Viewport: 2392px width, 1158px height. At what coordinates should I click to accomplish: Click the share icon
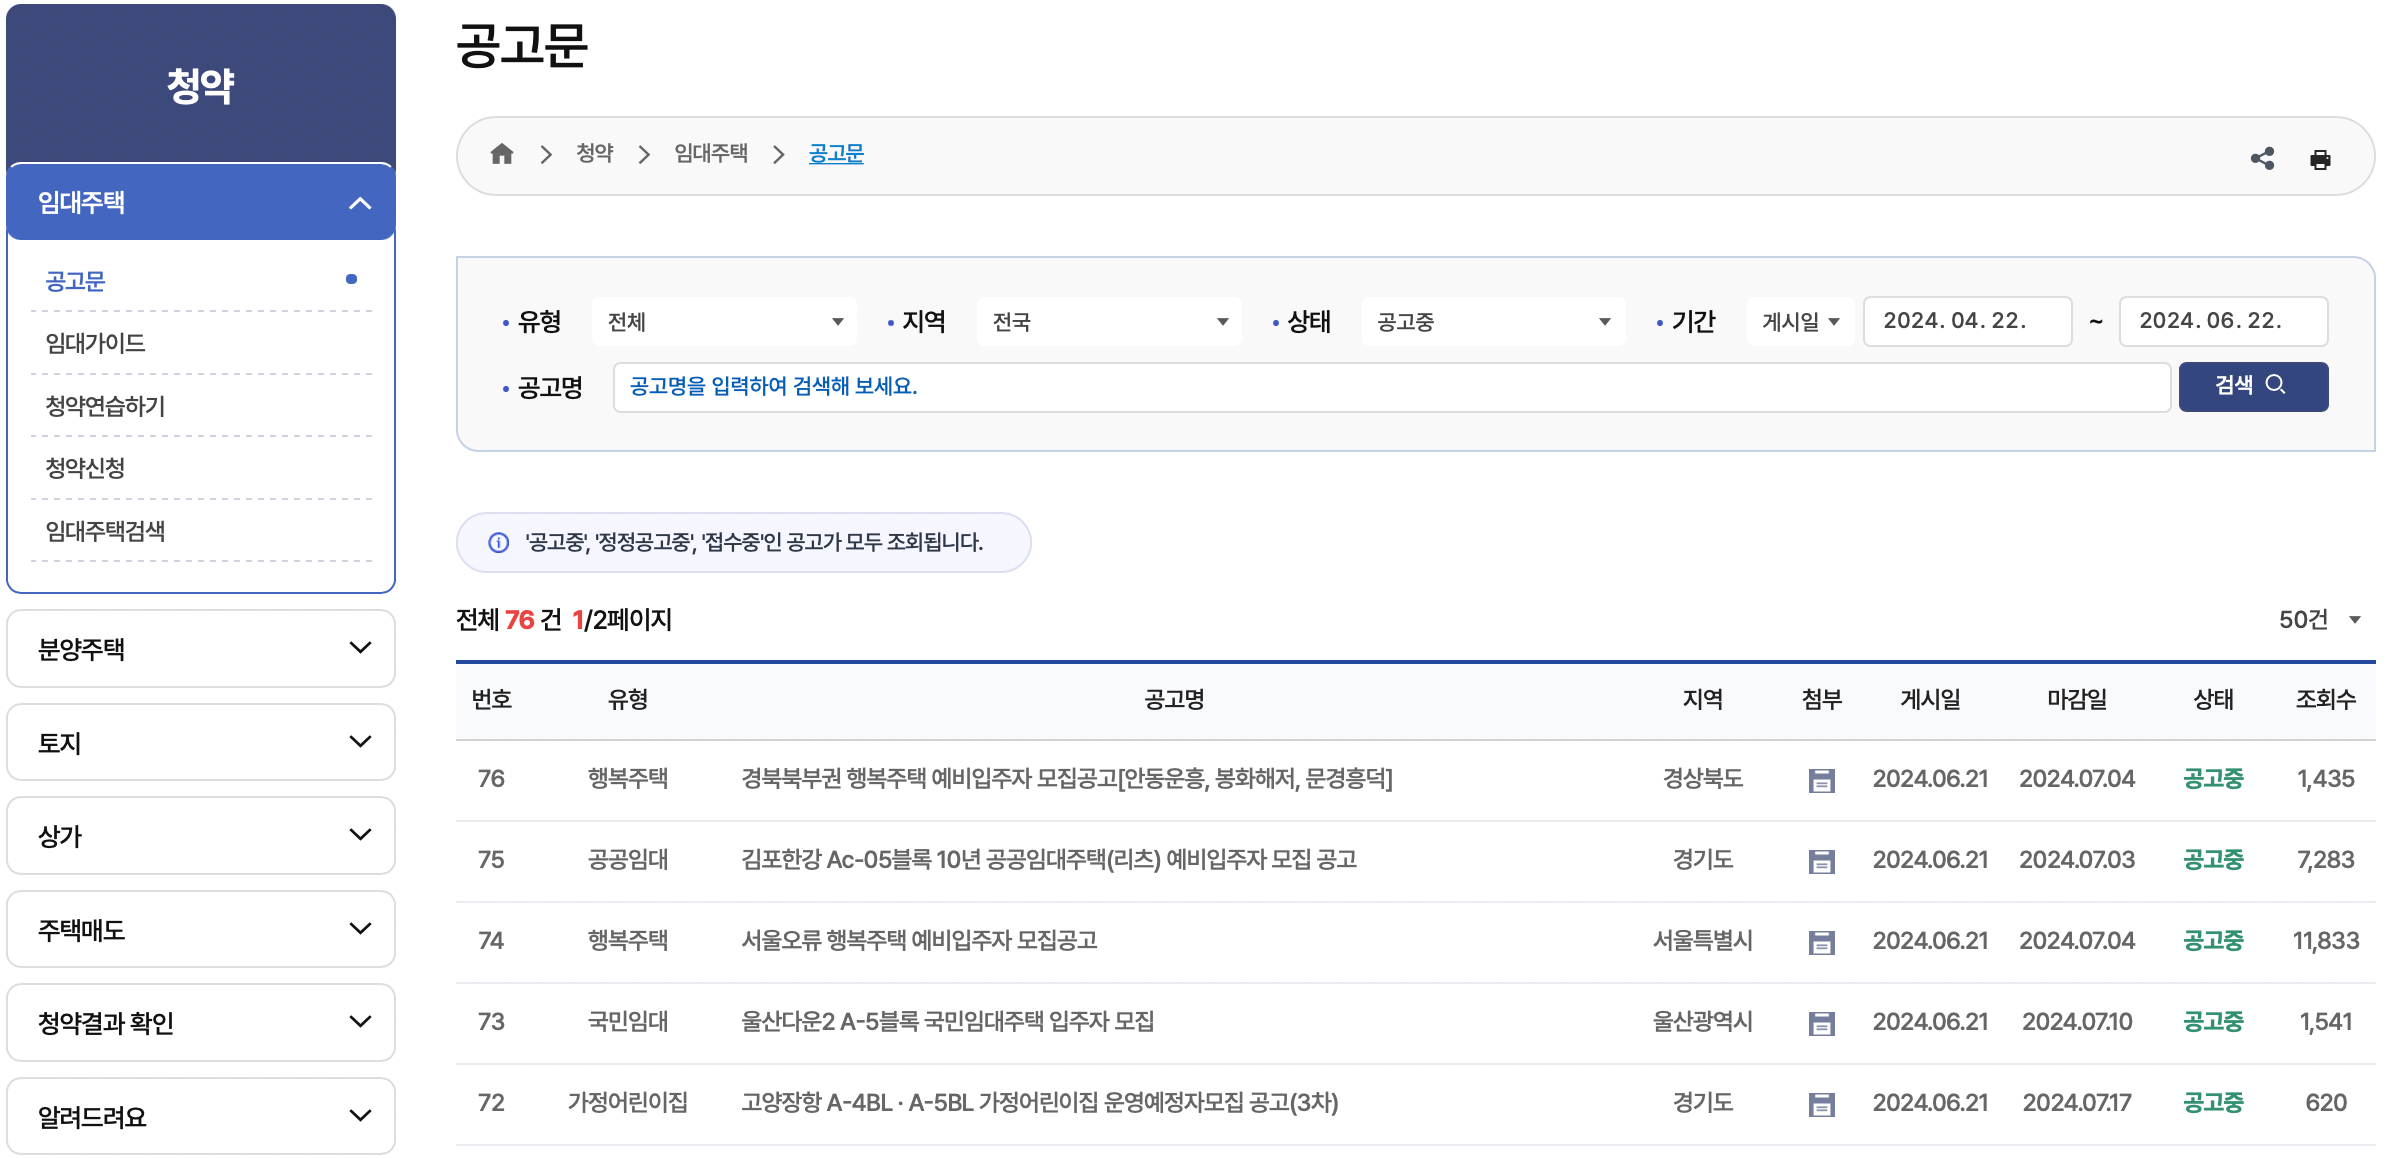[x=2262, y=159]
